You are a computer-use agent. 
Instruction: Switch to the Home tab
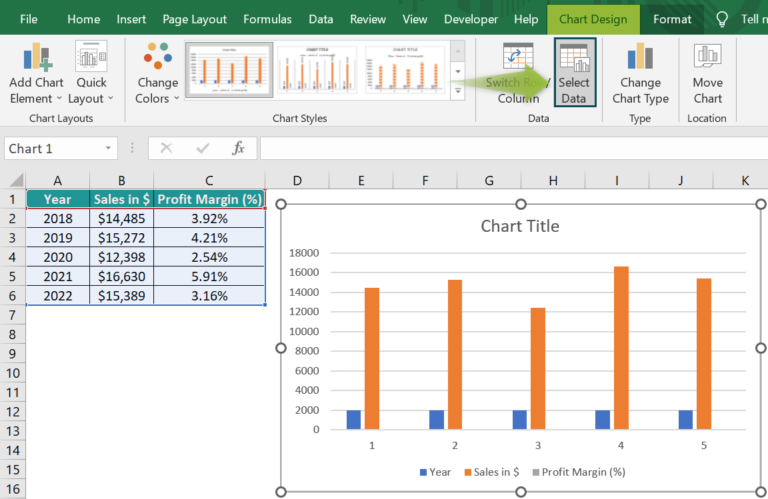84,19
